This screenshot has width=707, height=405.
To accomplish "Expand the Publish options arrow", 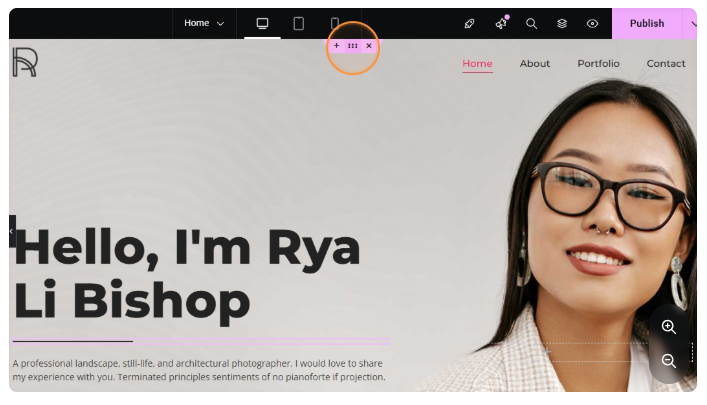I will point(691,23).
